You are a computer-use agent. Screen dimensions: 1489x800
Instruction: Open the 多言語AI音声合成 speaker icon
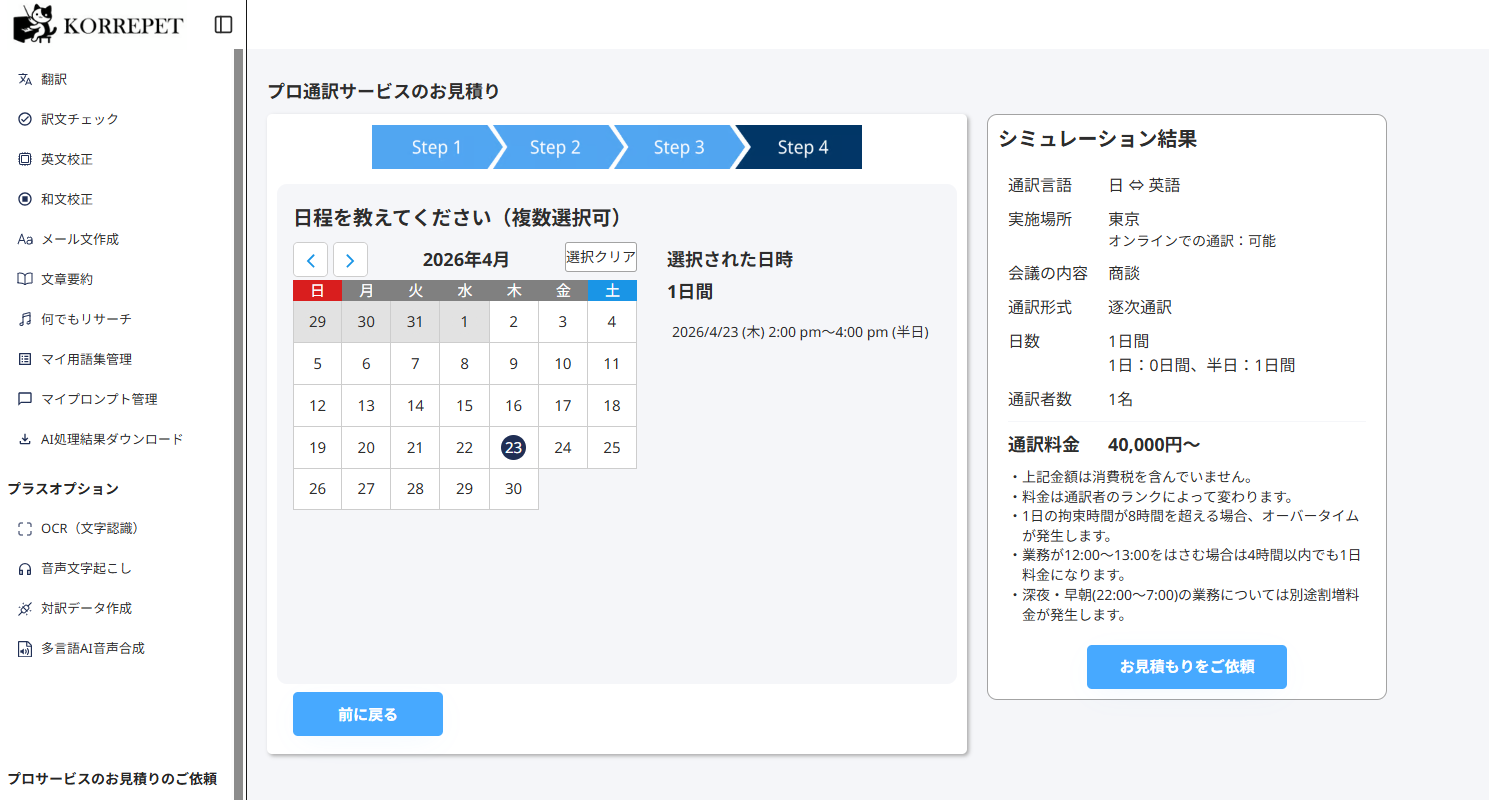point(26,648)
